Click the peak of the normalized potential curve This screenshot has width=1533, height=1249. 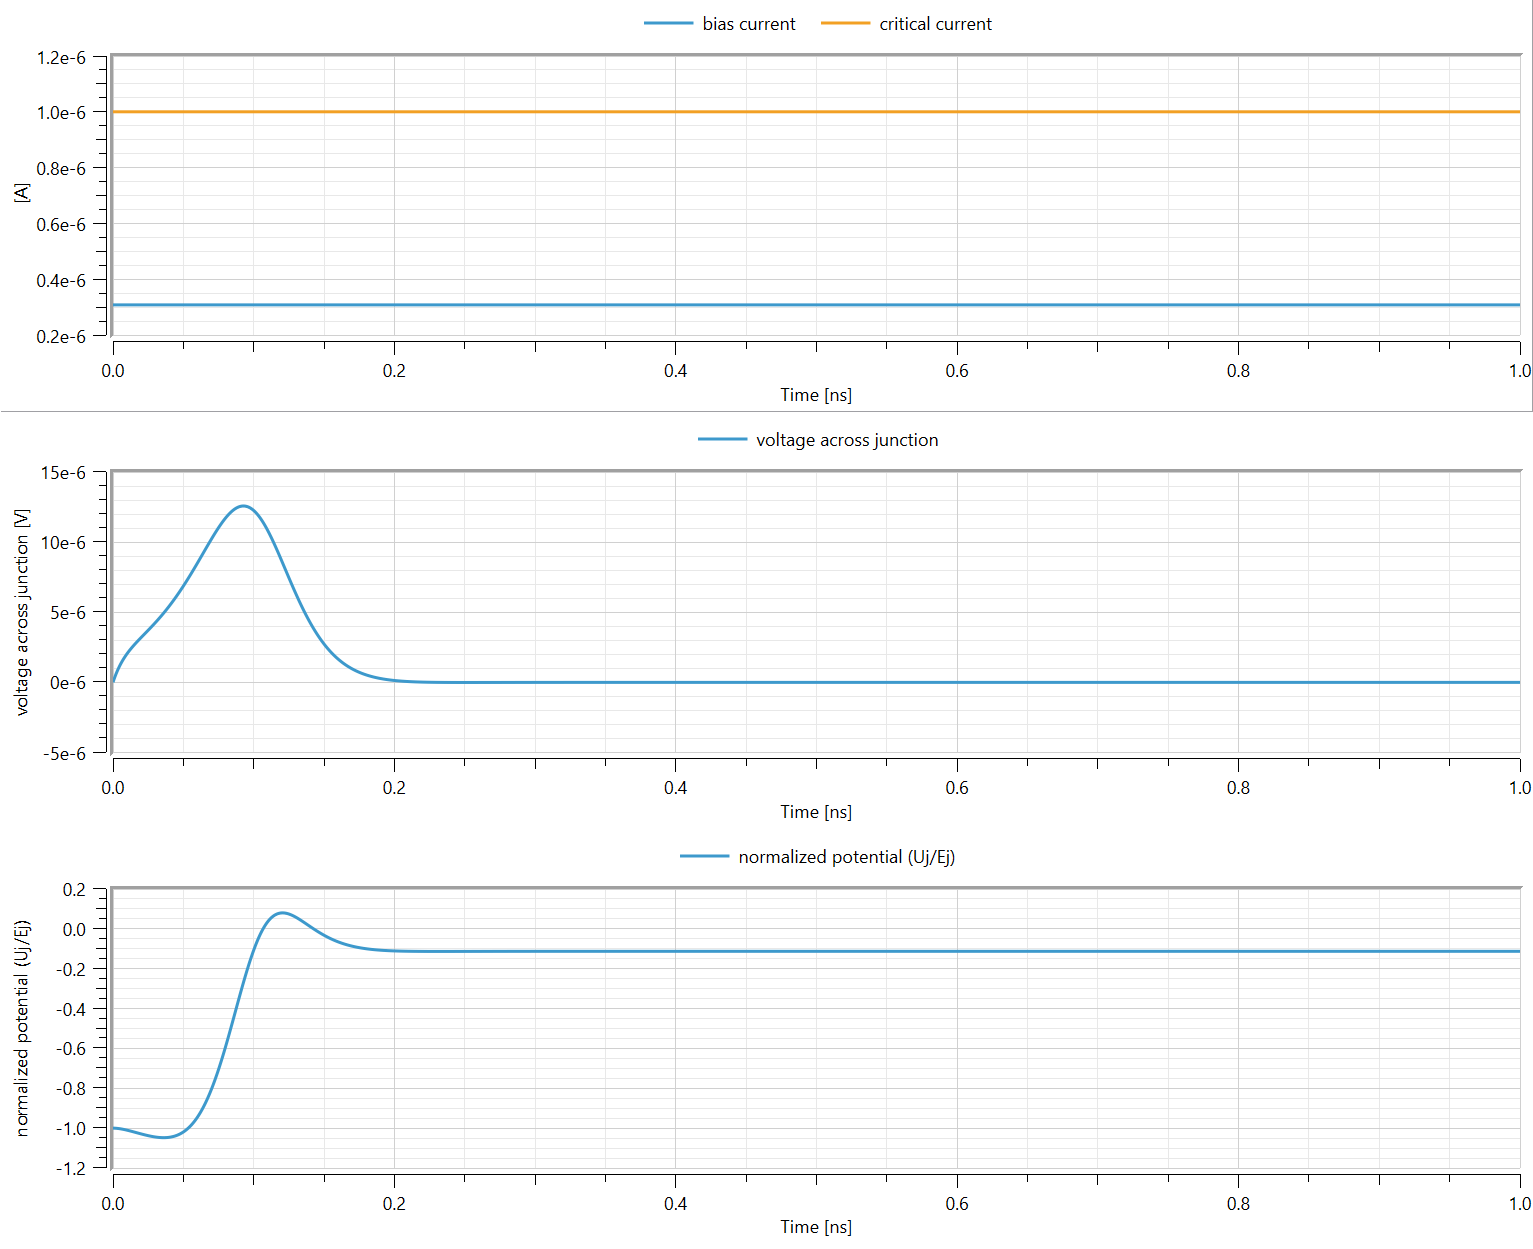283,913
